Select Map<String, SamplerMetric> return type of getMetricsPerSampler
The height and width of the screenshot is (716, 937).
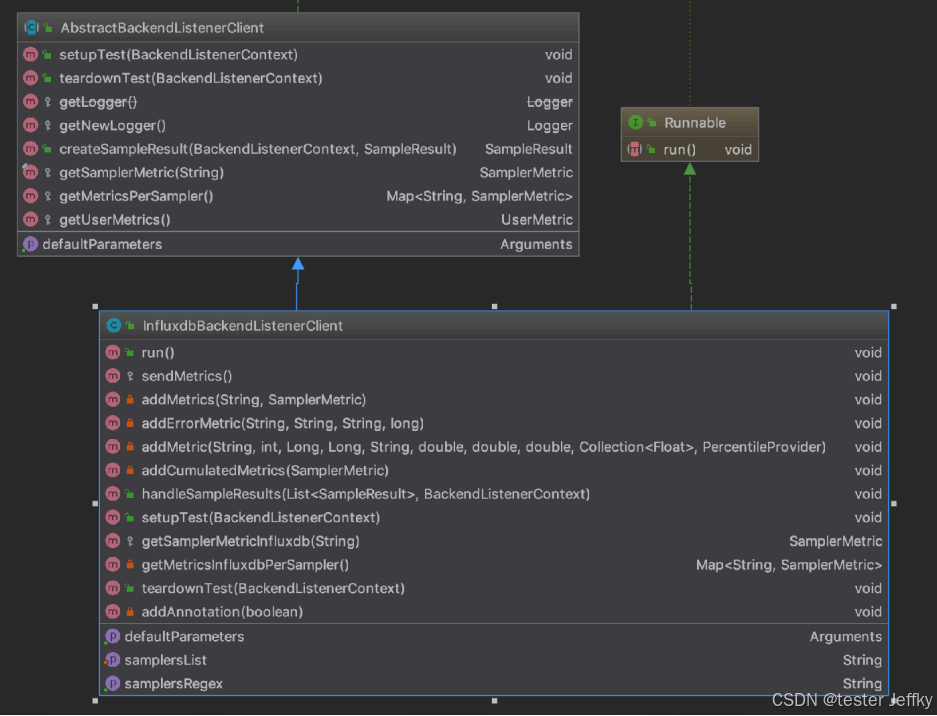click(479, 196)
